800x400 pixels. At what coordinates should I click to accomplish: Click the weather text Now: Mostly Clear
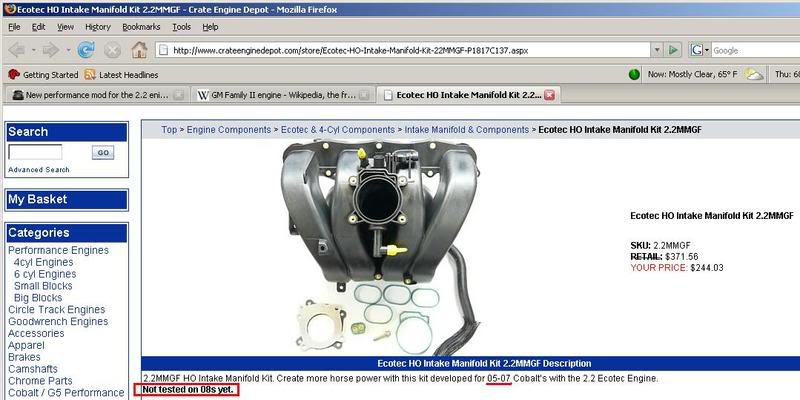(x=692, y=74)
